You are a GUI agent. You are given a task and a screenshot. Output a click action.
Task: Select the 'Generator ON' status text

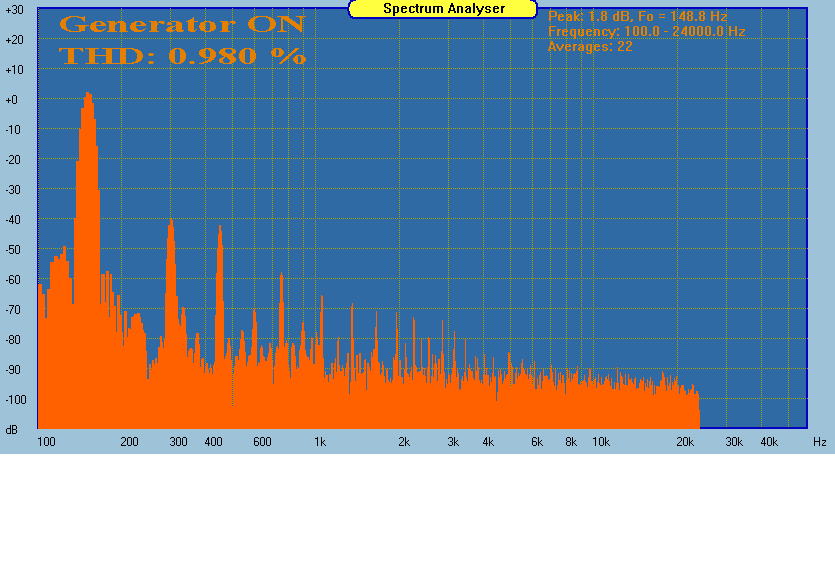click(x=182, y=24)
